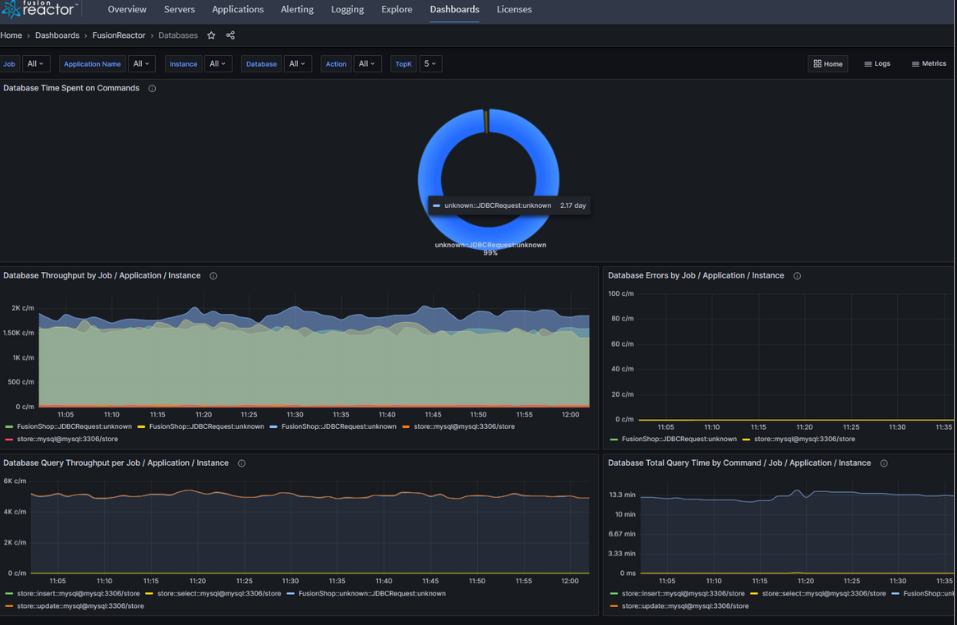Screen dimensions: 957x625
Task: Open Database Throughput panel title menu
Action: 102,276
